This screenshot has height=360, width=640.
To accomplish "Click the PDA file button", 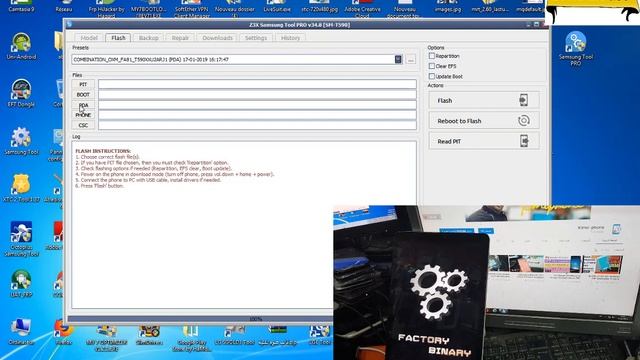I will click(83, 105).
